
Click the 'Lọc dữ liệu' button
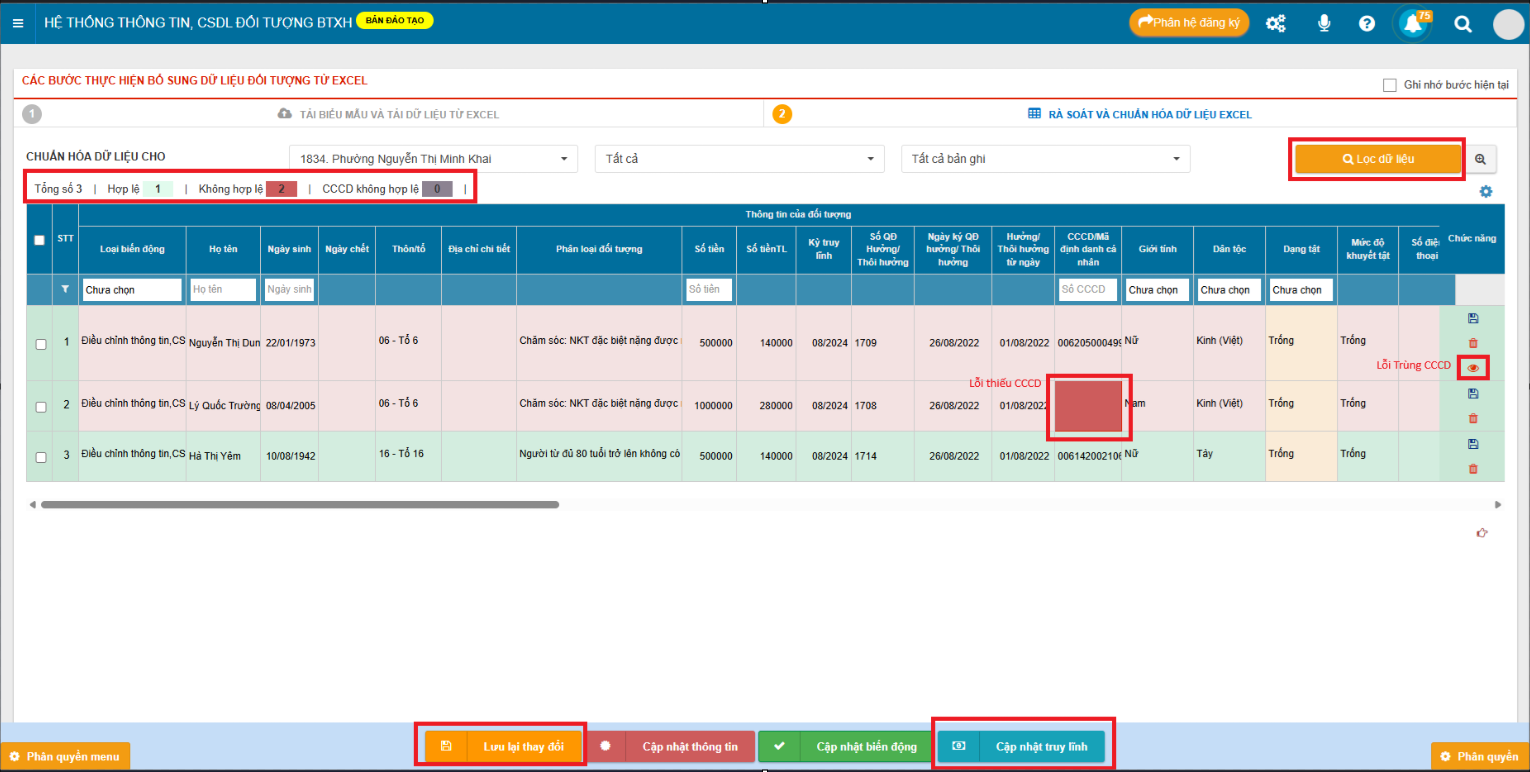(1377, 159)
